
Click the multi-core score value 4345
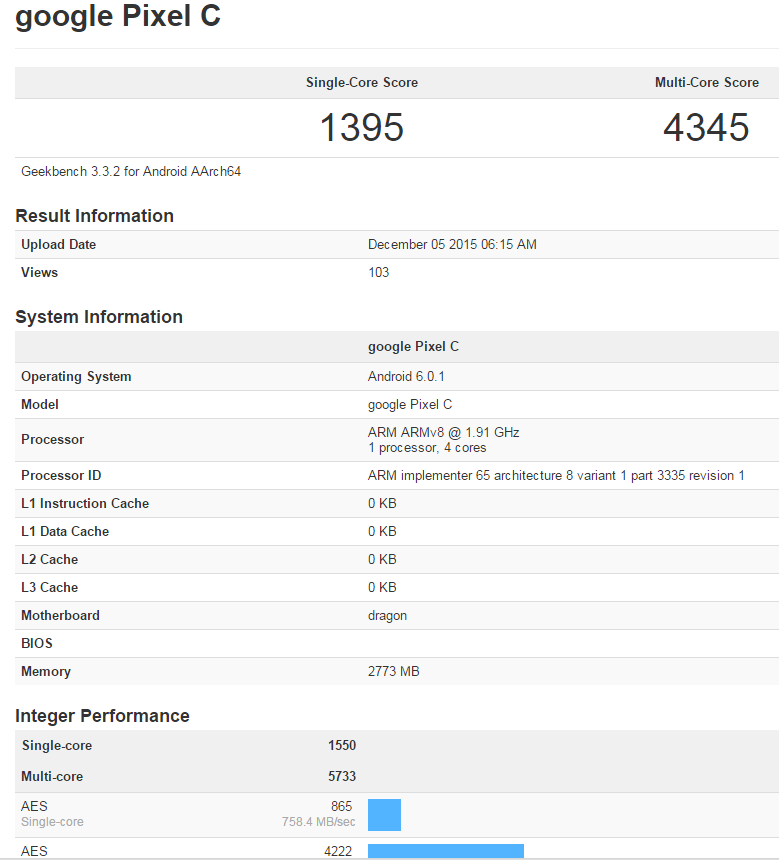706,127
